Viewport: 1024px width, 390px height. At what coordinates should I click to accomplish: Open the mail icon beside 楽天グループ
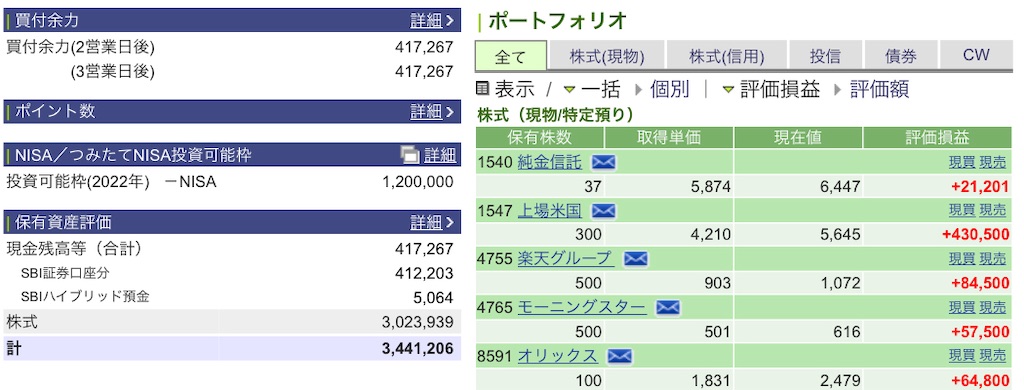635,259
